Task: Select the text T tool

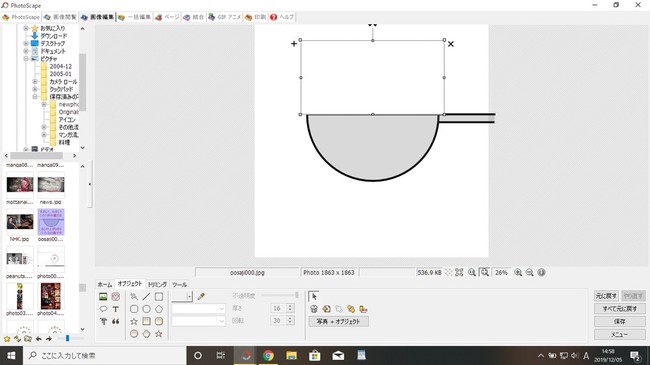Action: click(x=116, y=309)
